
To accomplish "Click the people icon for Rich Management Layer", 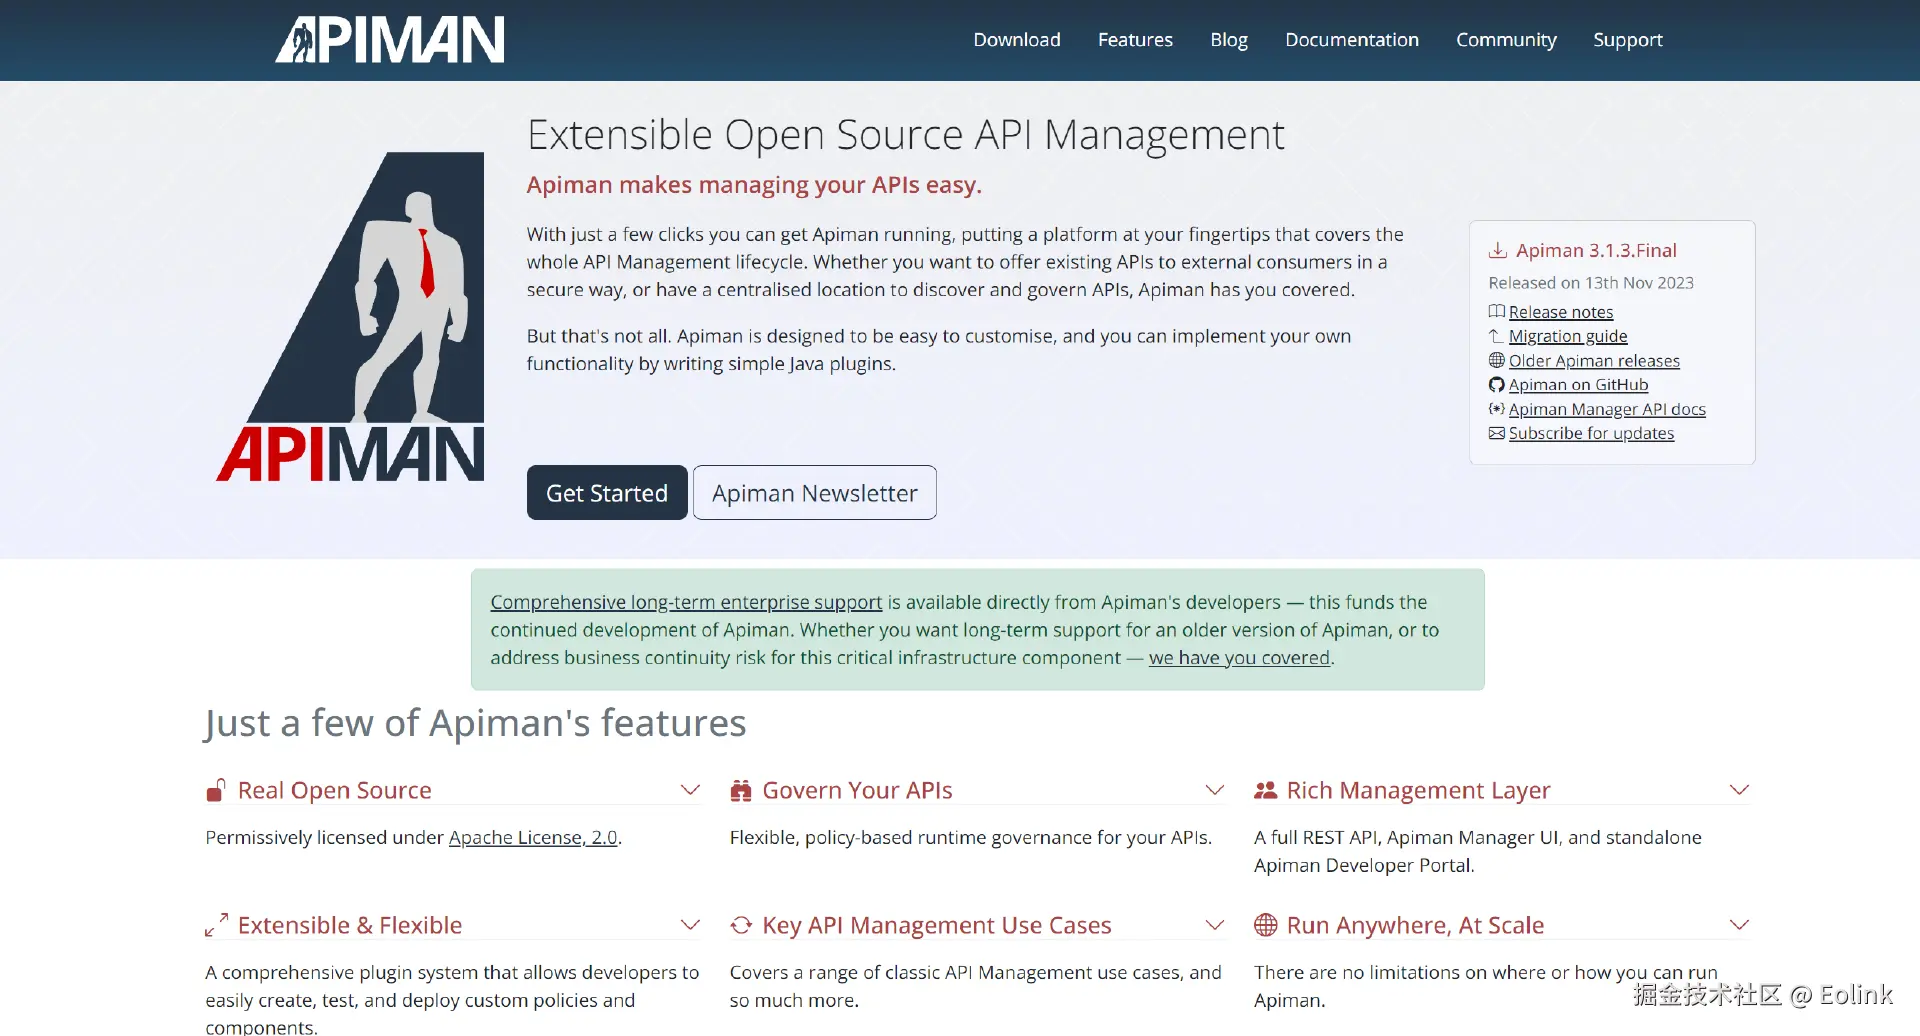I will (x=1266, y=790).
